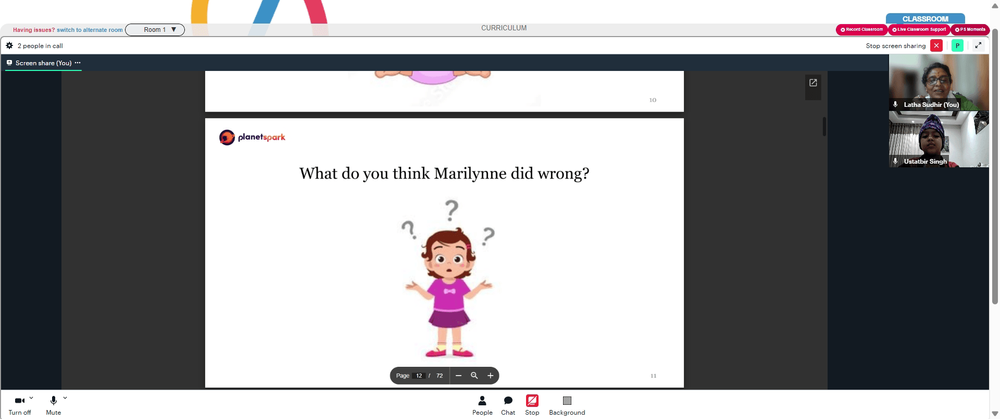This screenshot has width=1000, height=419.
Task: Click the PDF viewer vertical scrollbar
Action: (824, 126)
